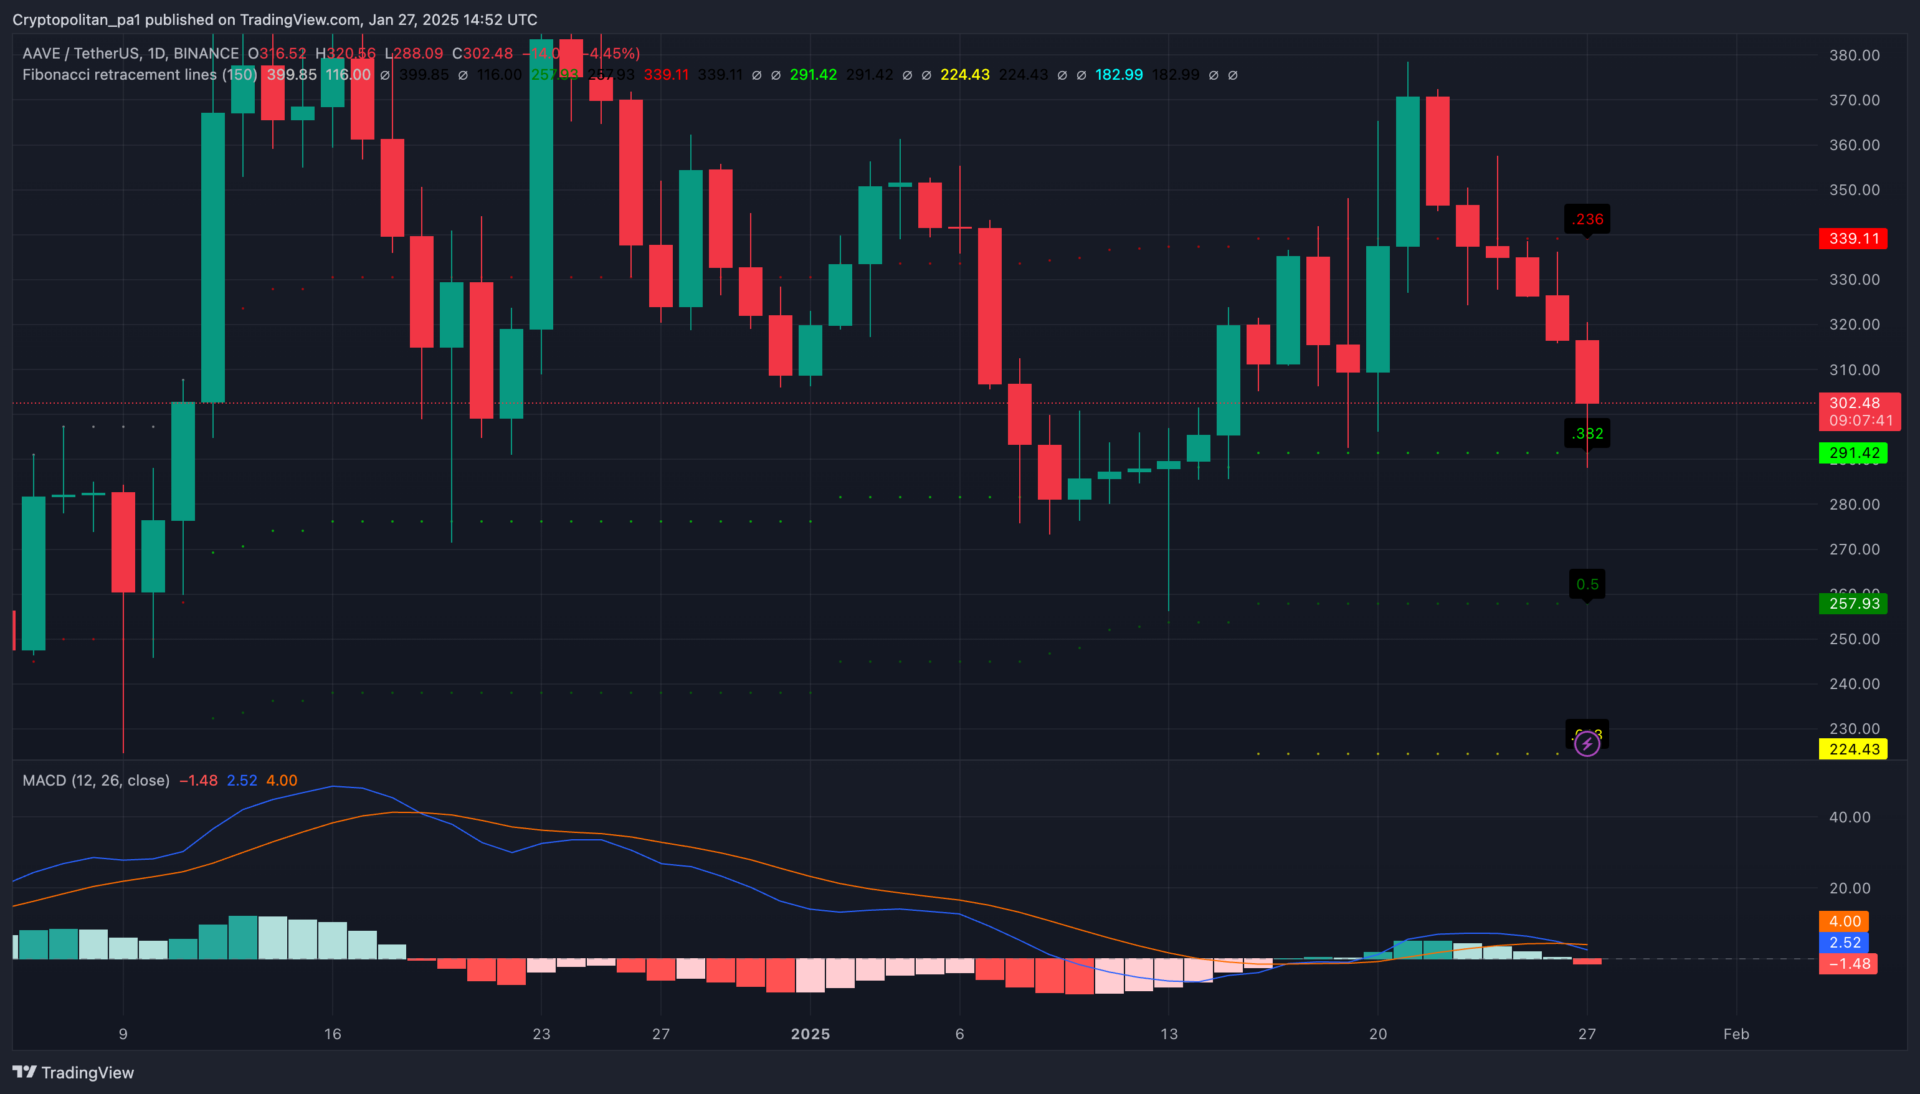Select the .236 Fibonacci level label
1920x1094 pixels.
(x=1587, y=219)
